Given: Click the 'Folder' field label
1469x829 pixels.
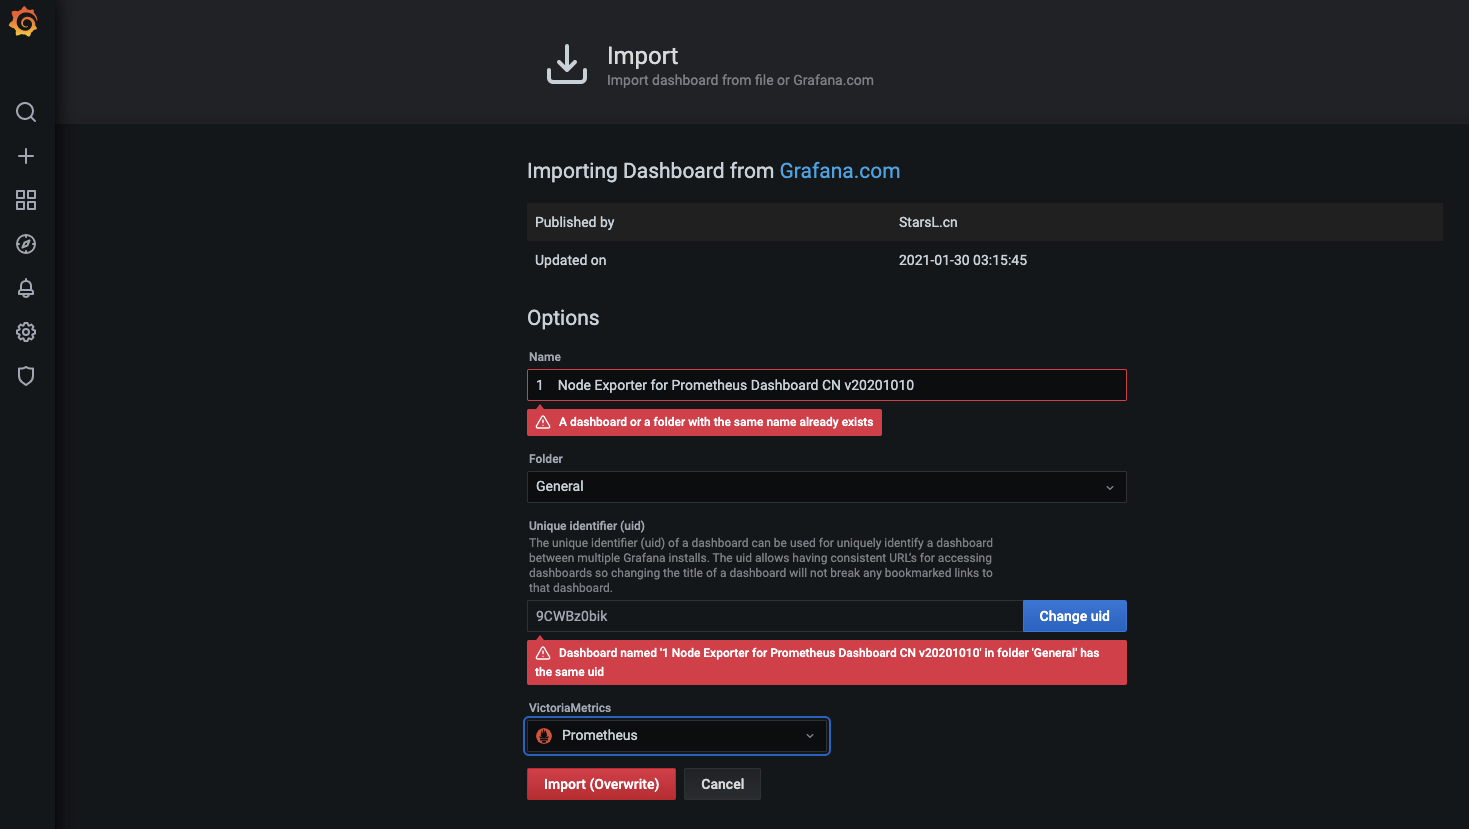Looking at the screenshot, I should click(546, 459).
